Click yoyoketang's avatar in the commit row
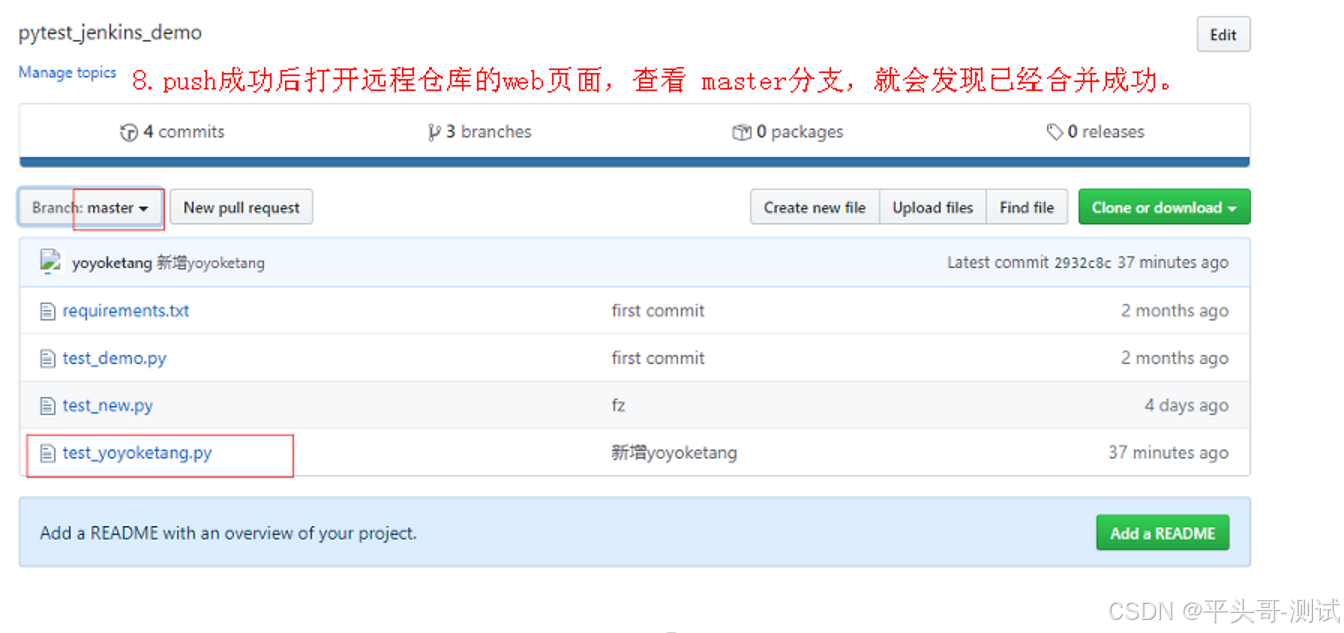Screen dimensions: 1344x633 coord(51,261)
